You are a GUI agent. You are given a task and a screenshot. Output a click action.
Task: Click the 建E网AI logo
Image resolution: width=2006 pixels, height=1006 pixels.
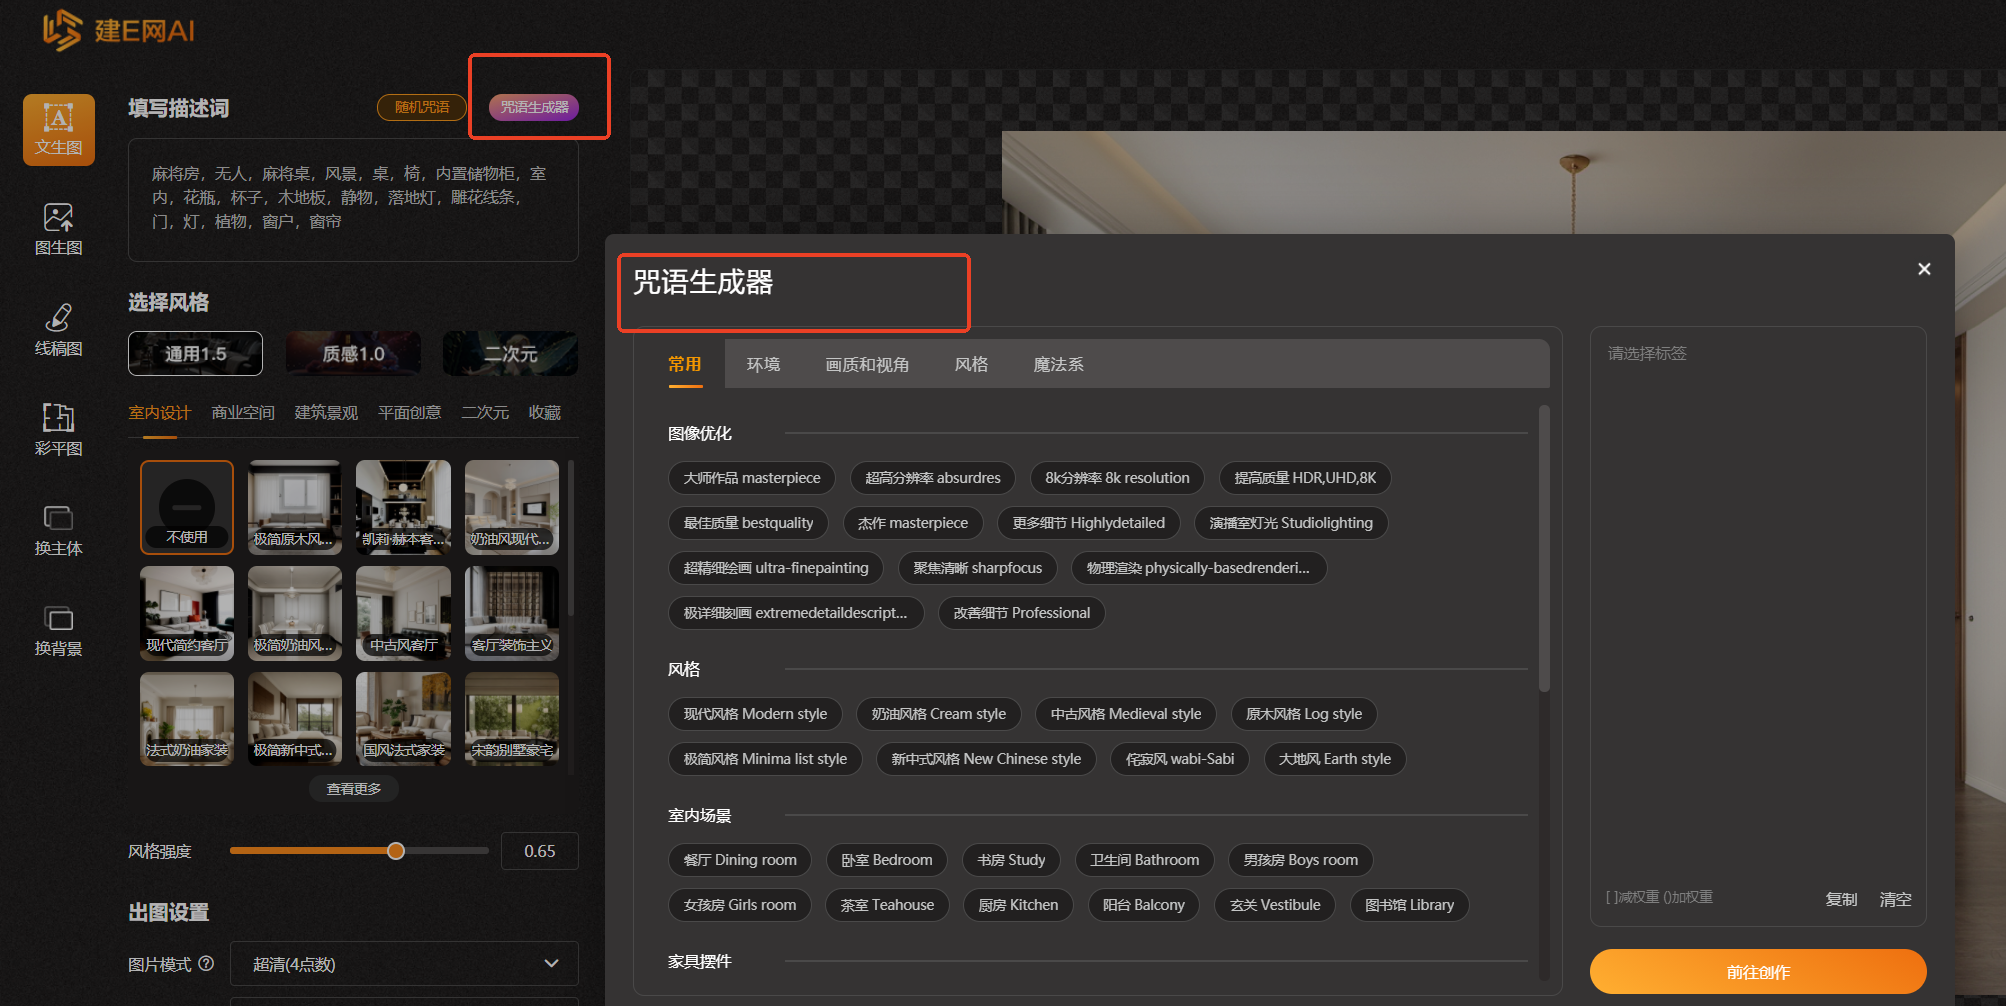coord(119,30)
